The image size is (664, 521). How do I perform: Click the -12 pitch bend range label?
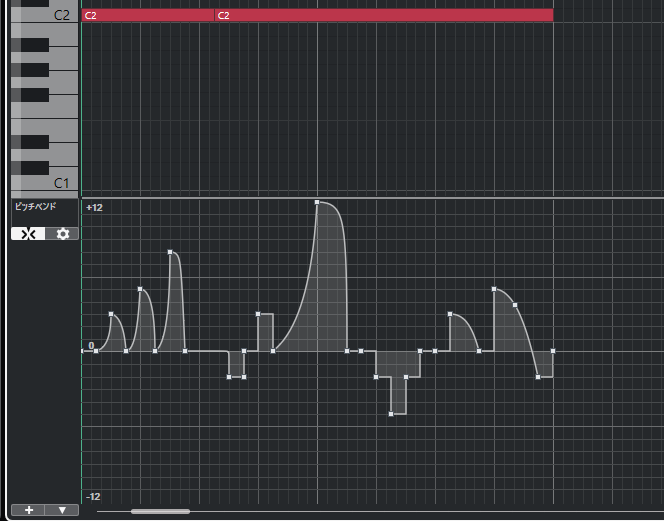pyautogui.click(x=93, y=496)
